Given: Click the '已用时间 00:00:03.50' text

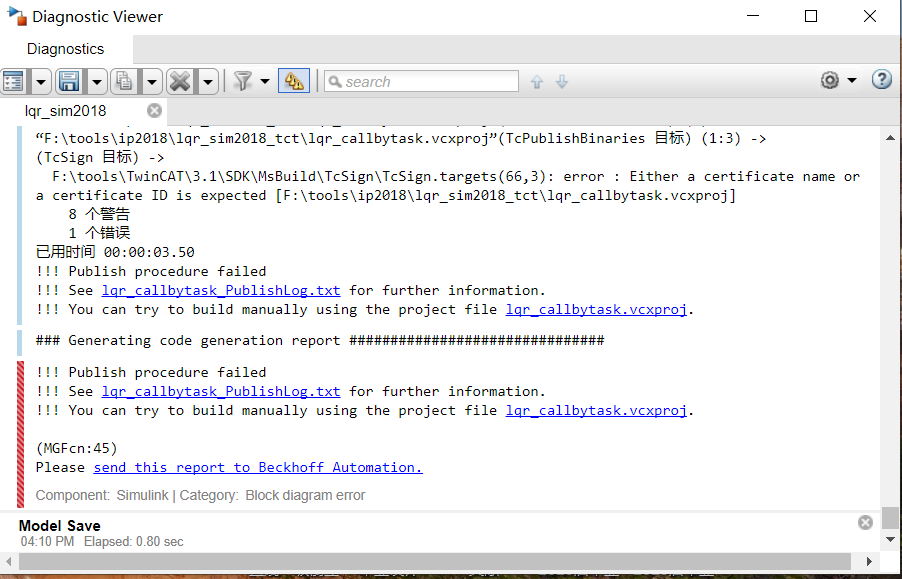Looking at the screenshot, I should pos(115,252).
